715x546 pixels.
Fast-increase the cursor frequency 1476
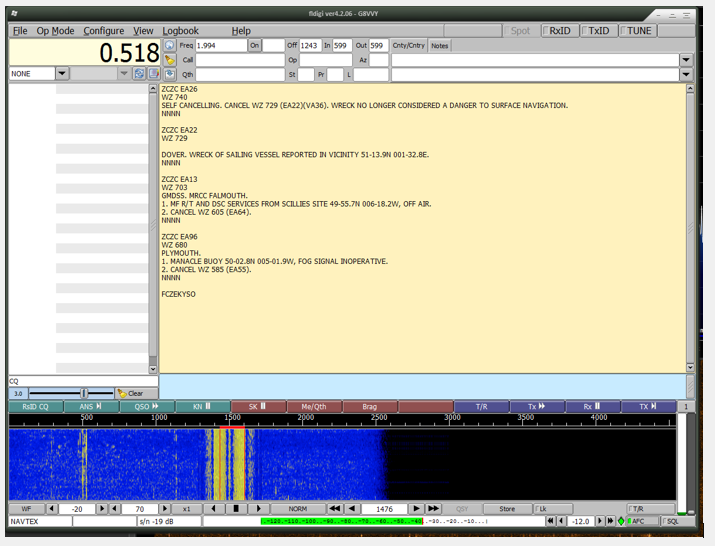[x=433, y=509]
